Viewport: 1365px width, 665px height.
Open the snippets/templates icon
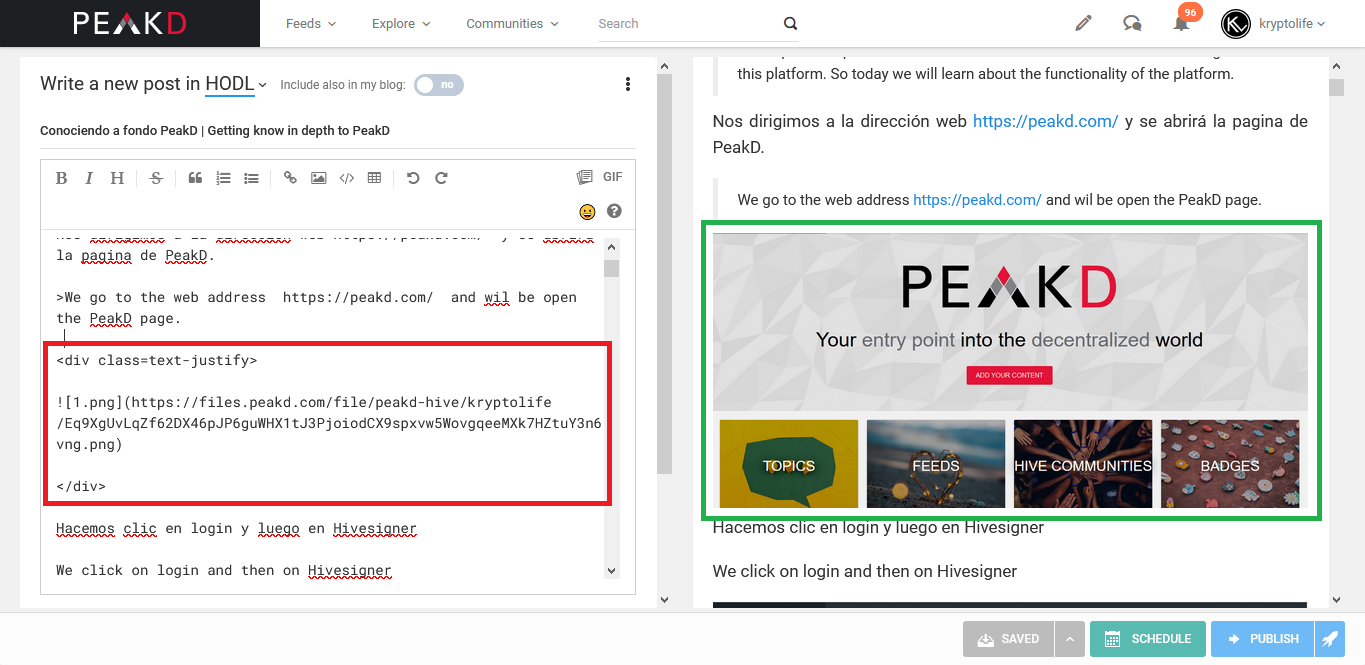pos(584,177)
